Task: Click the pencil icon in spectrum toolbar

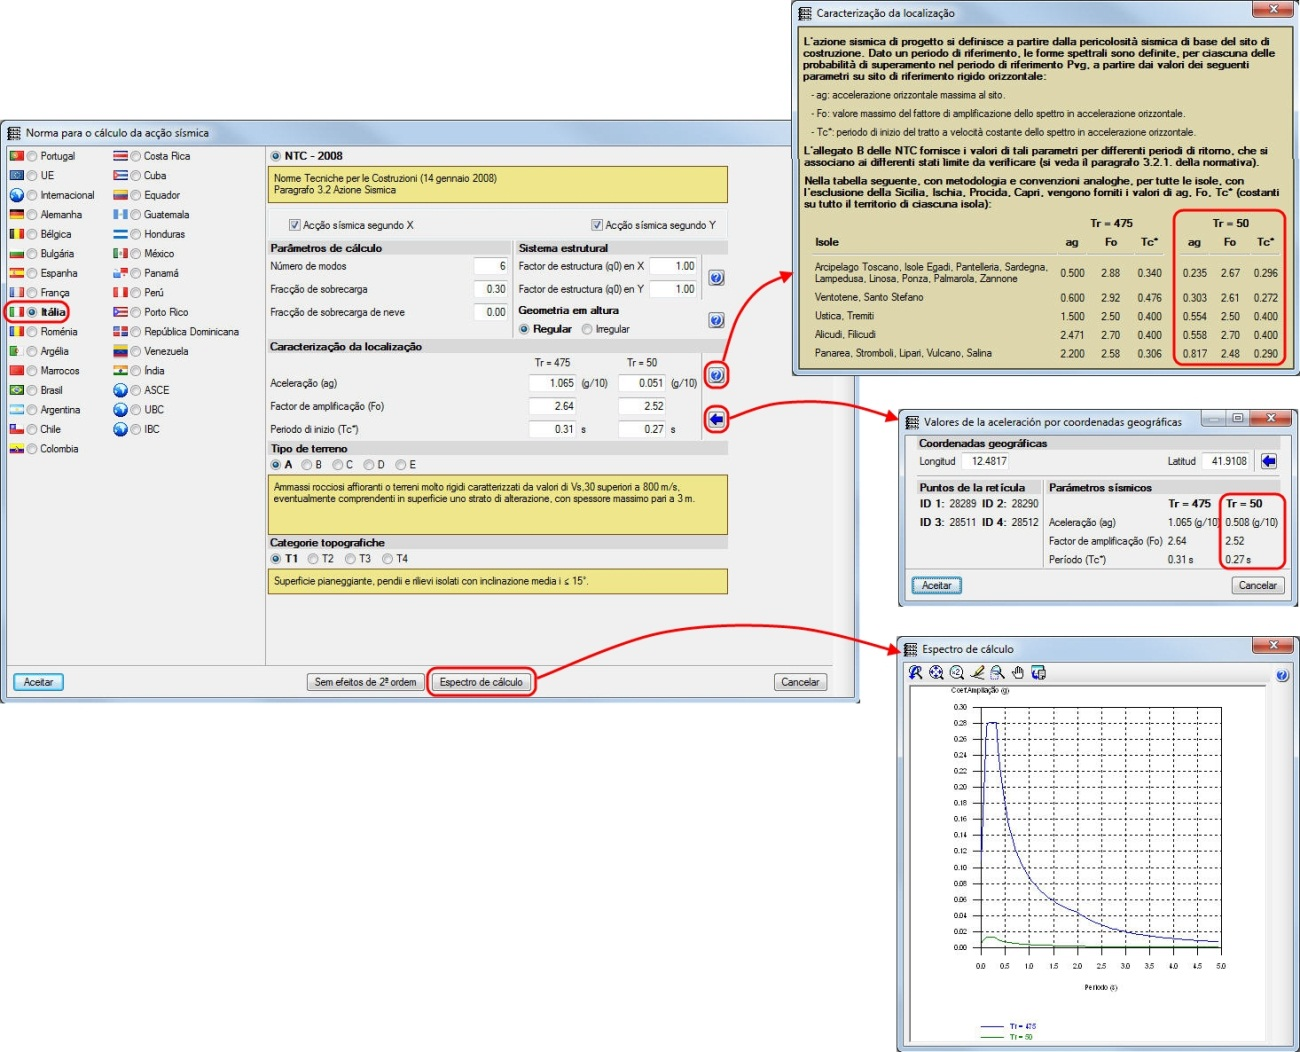Action: click(x=977, y=673)
